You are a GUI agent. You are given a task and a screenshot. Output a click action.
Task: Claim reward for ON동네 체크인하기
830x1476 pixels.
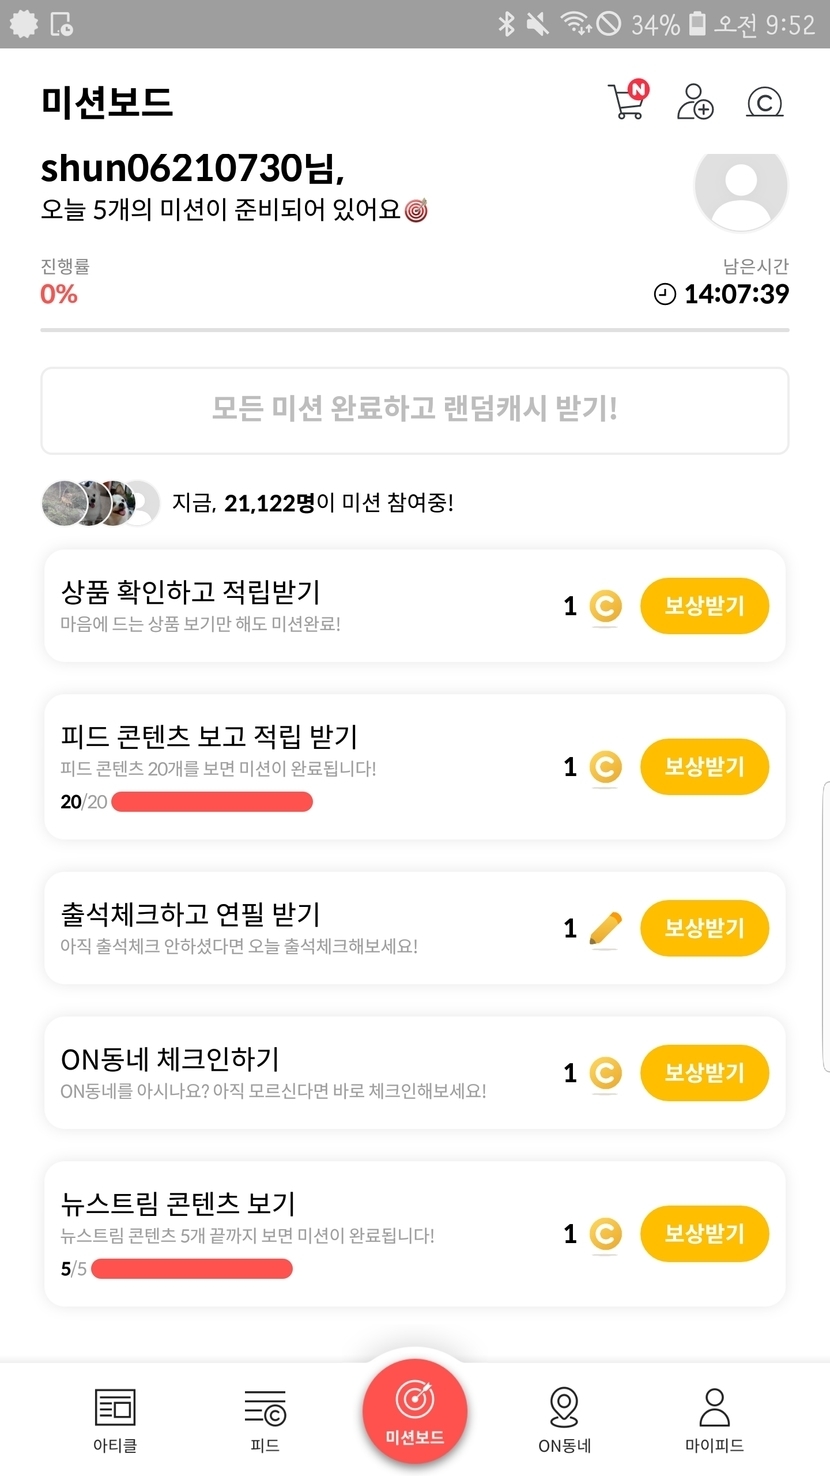tap(704, 1073)
